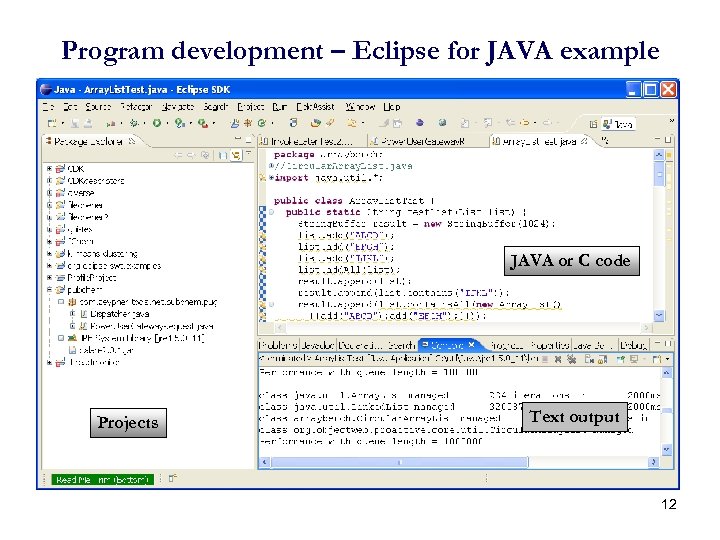Viewport: 720px width, 540px height.
Task: Click the console scrollbar right arrow
Action: coord(653,462)
